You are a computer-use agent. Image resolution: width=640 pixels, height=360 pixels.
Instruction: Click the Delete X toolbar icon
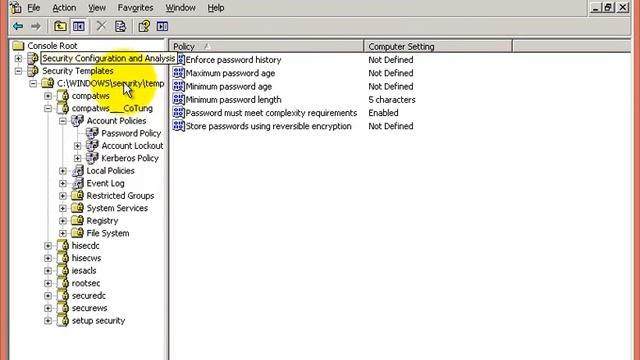coord(101,27)
